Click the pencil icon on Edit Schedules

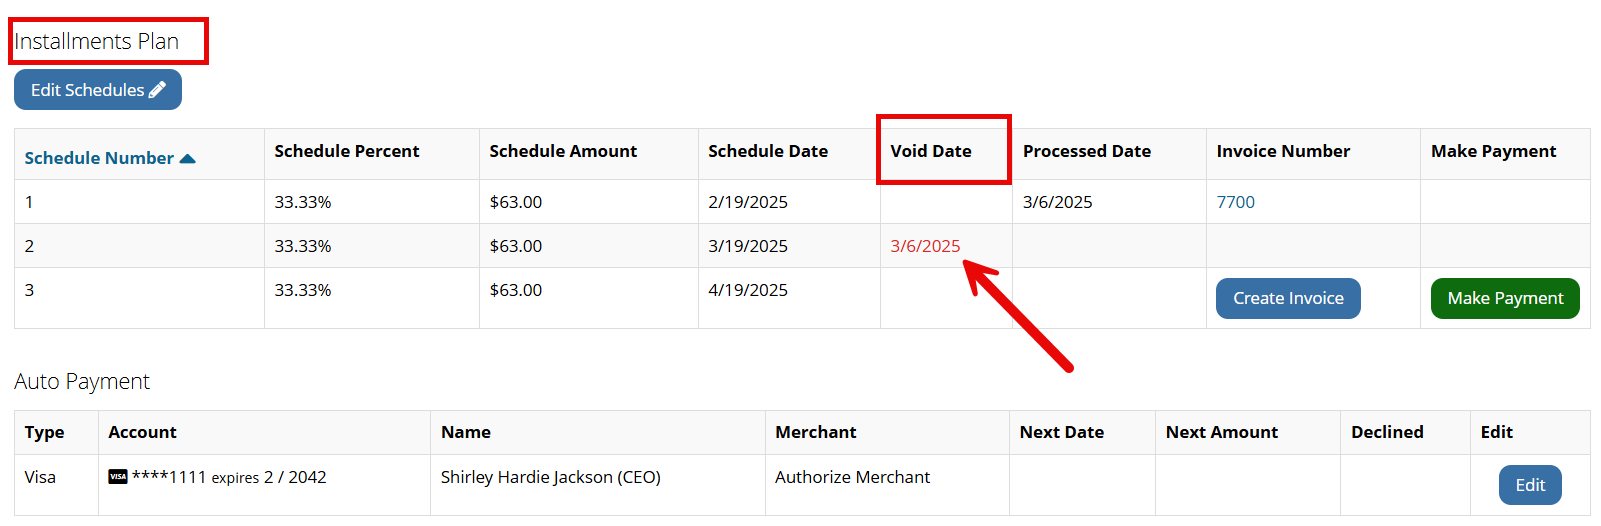[x=157, y=90]
